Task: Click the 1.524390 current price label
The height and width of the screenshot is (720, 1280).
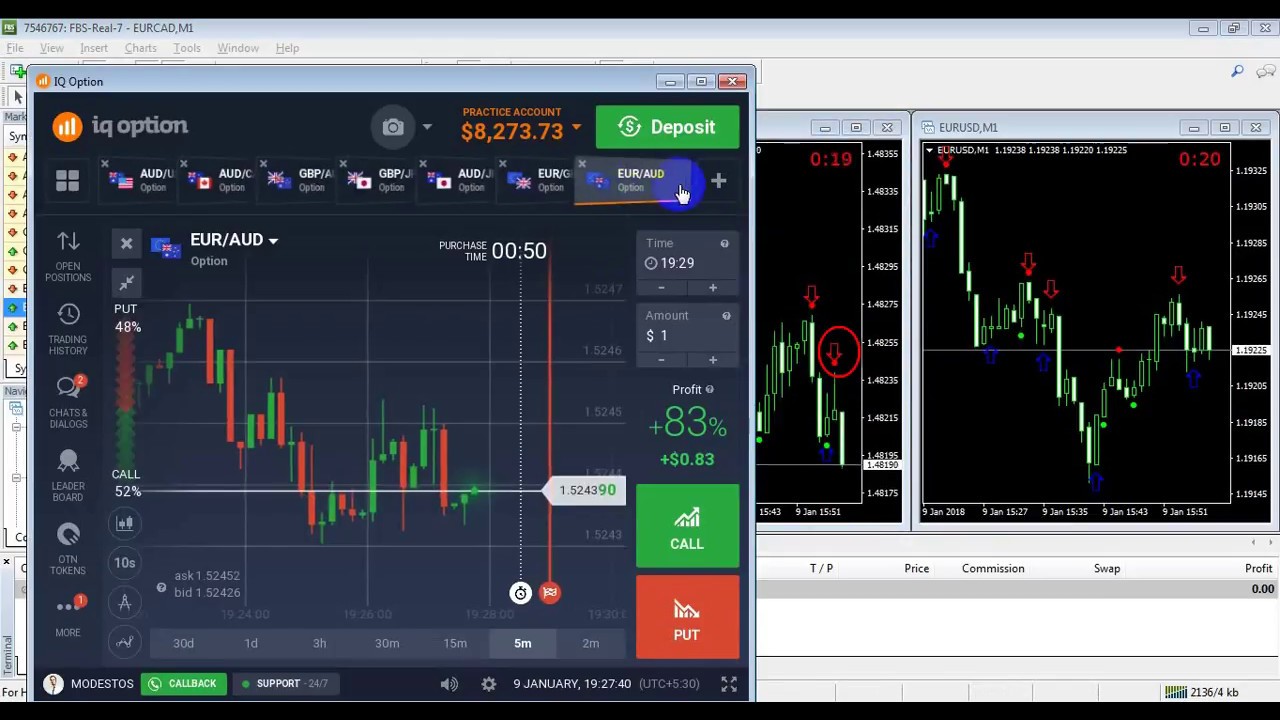Action: [585, 490]
